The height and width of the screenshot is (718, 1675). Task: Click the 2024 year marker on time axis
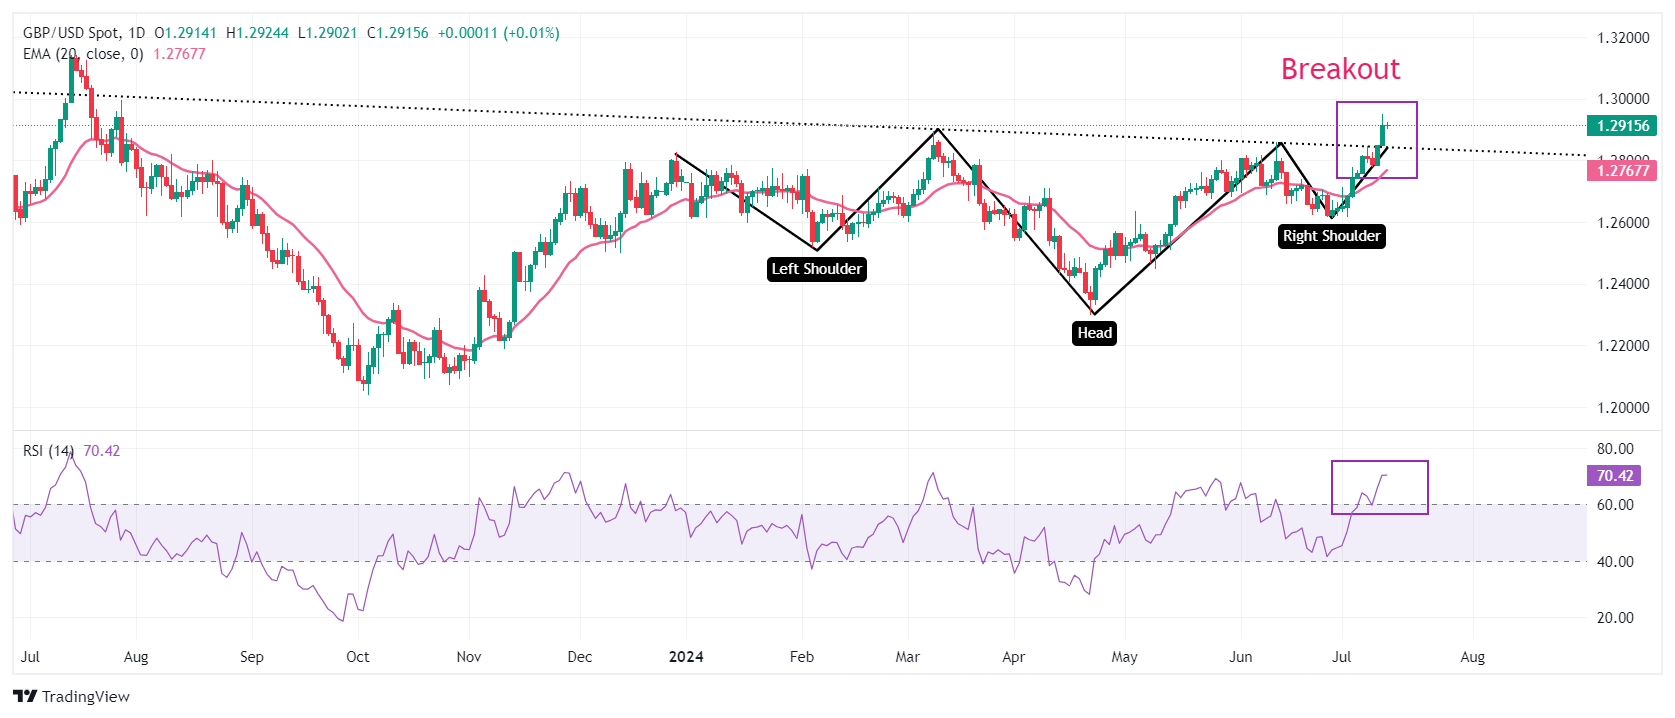[686, 657]
